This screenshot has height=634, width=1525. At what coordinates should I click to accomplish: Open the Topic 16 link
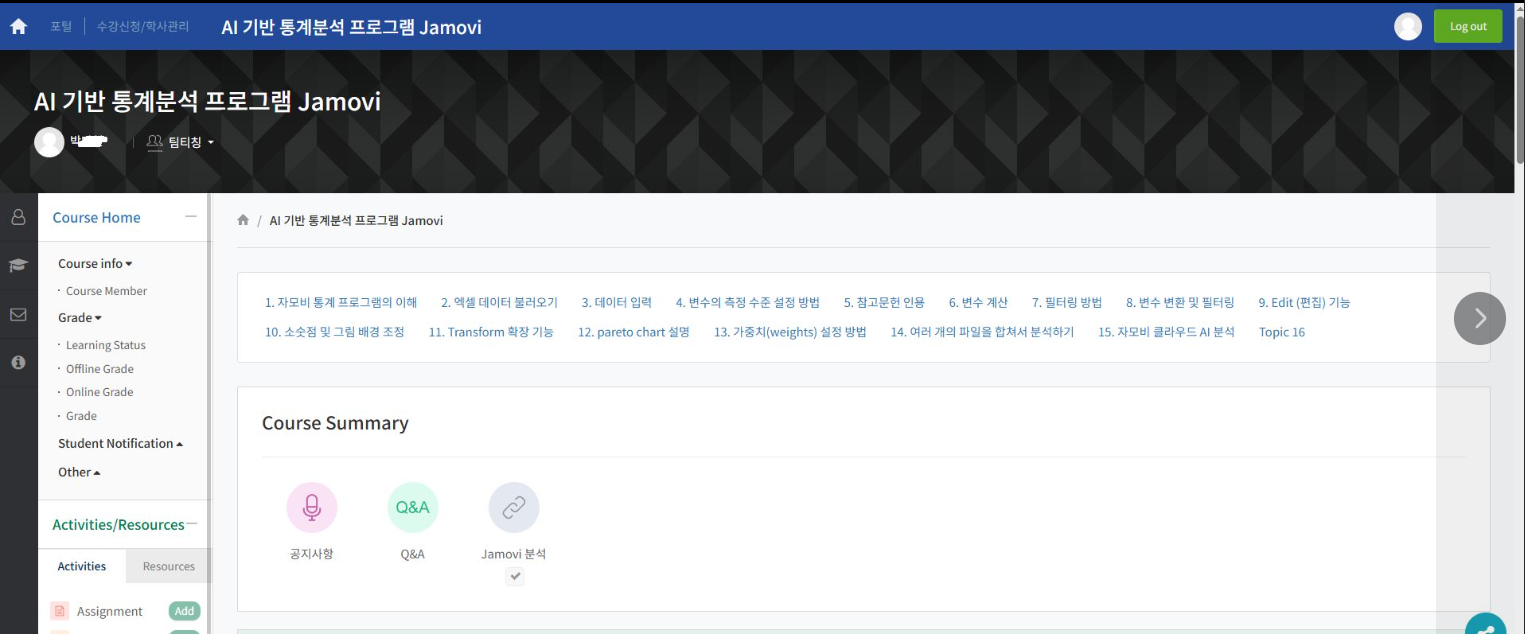pos(1282,332)
